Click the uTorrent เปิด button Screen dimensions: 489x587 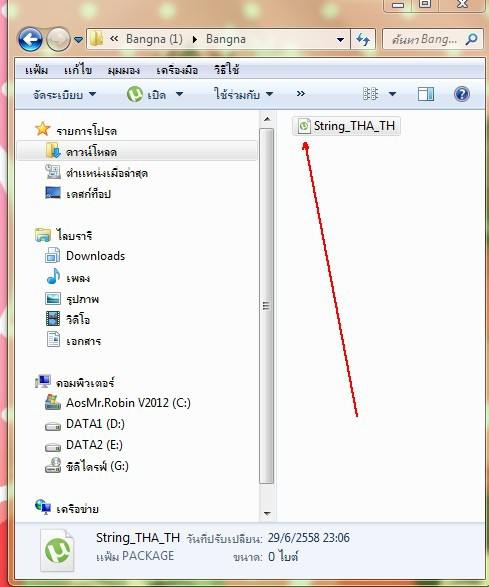pos(146,94)
